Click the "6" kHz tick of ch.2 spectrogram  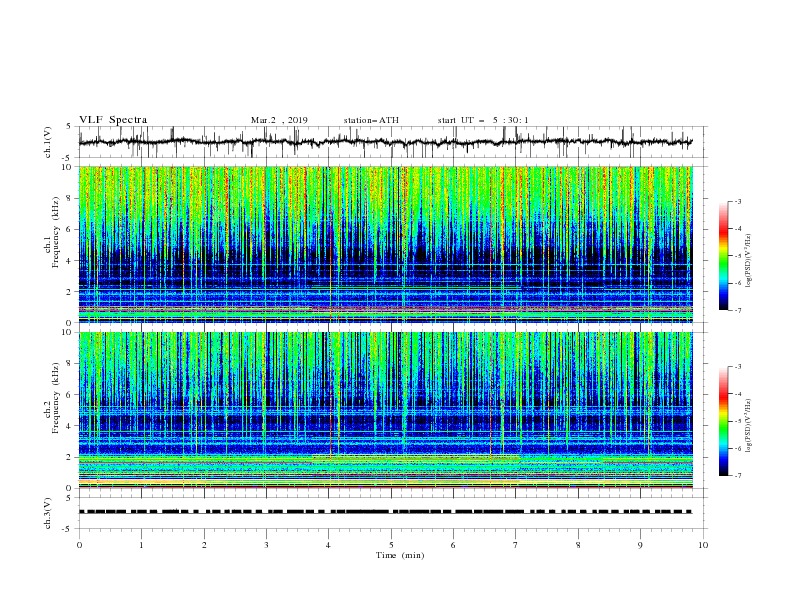[x=71, y=395]
